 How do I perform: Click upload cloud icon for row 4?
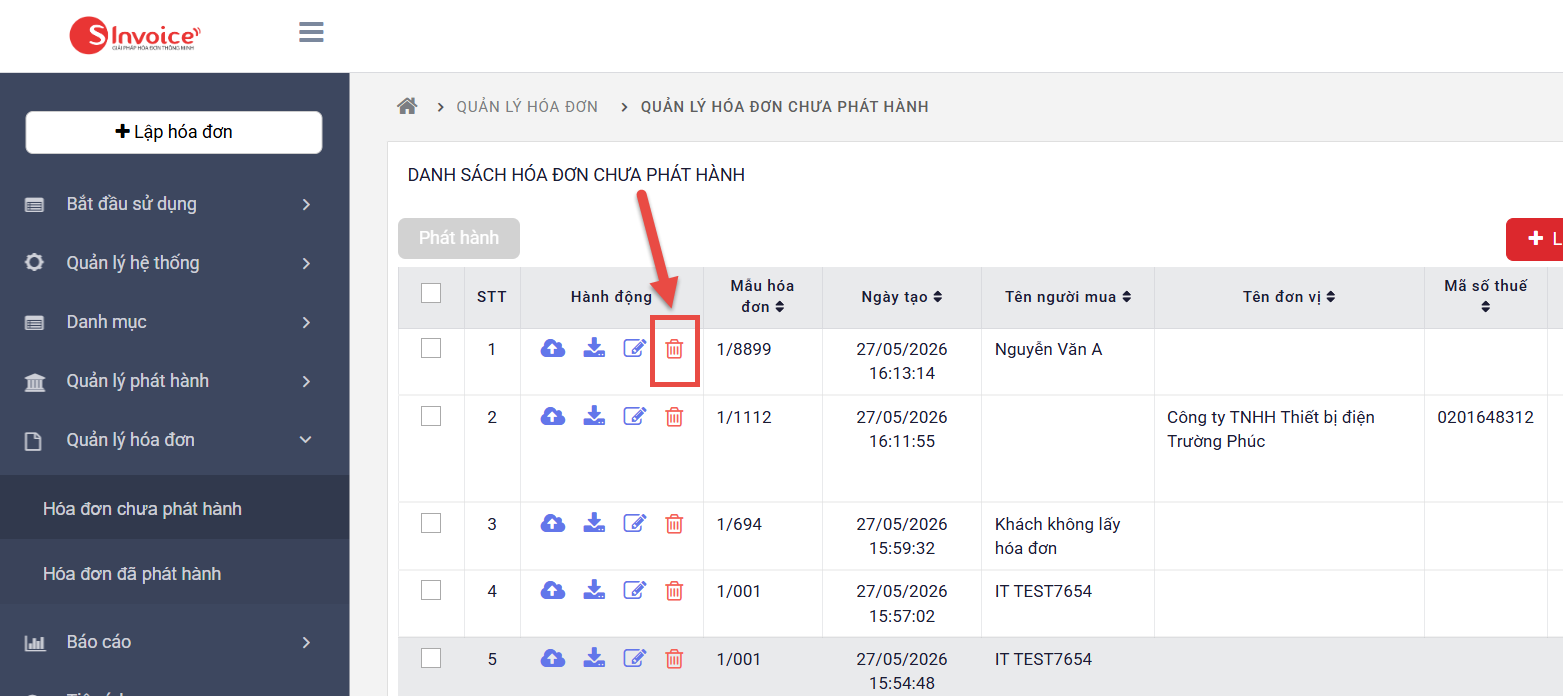click(x=553, y=591)
